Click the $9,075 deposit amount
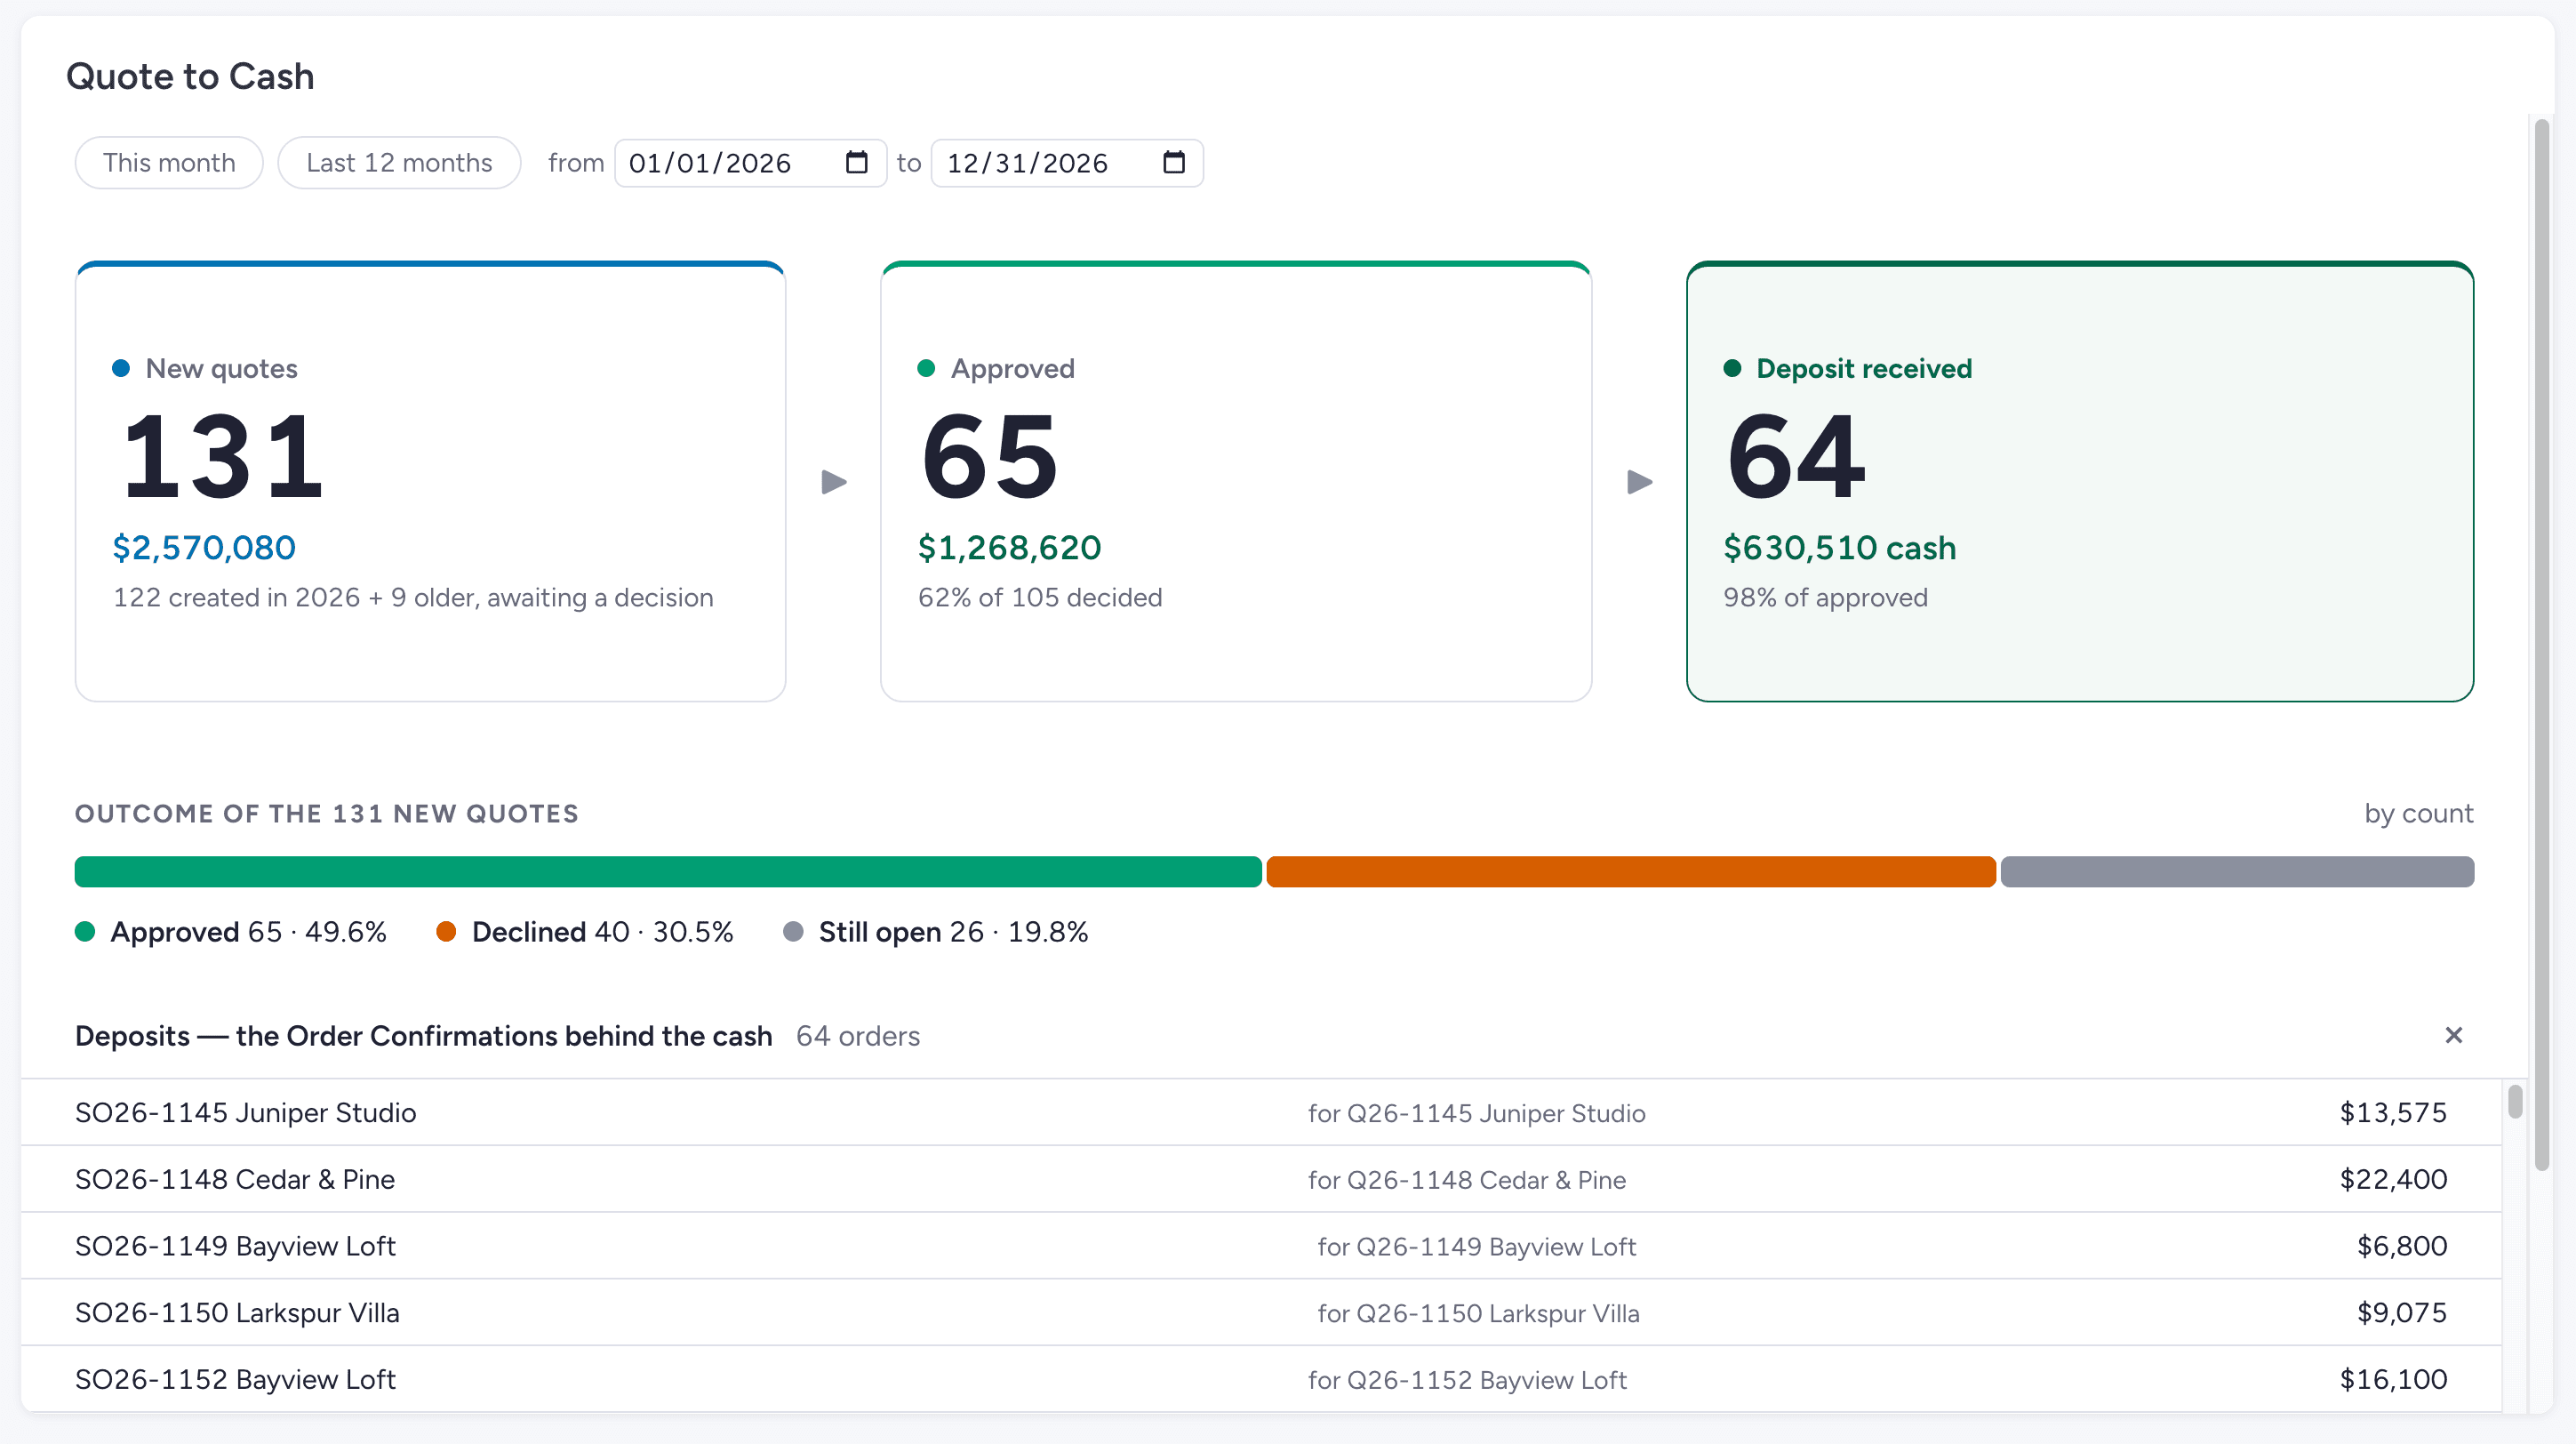Screen dimensions: 2576x1444 (2402, 1312)
